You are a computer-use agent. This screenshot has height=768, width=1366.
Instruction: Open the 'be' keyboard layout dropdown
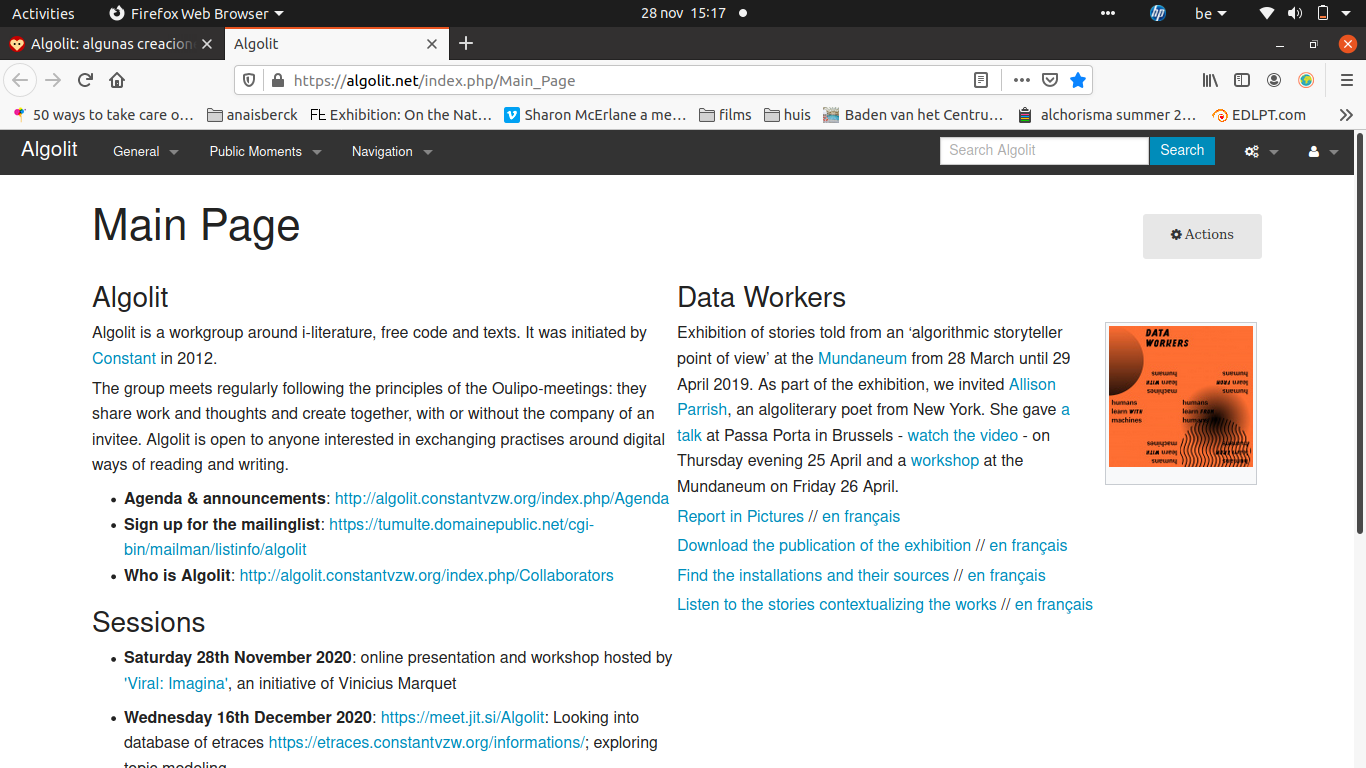click(x=1210, y=13)
